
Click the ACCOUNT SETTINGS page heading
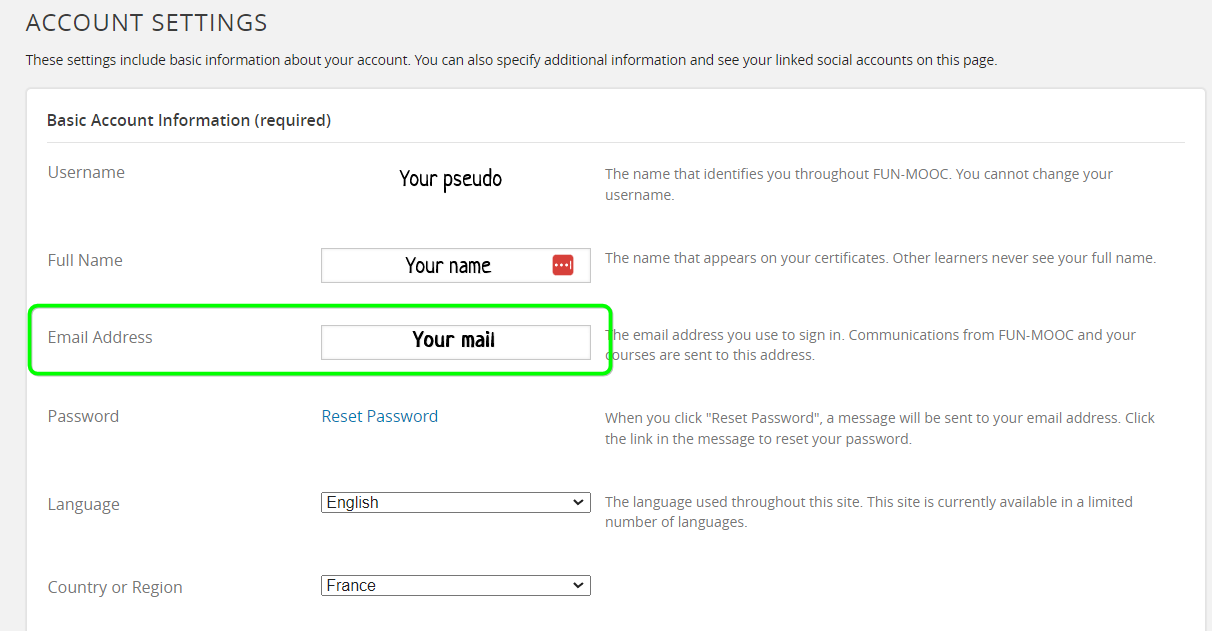146,22
